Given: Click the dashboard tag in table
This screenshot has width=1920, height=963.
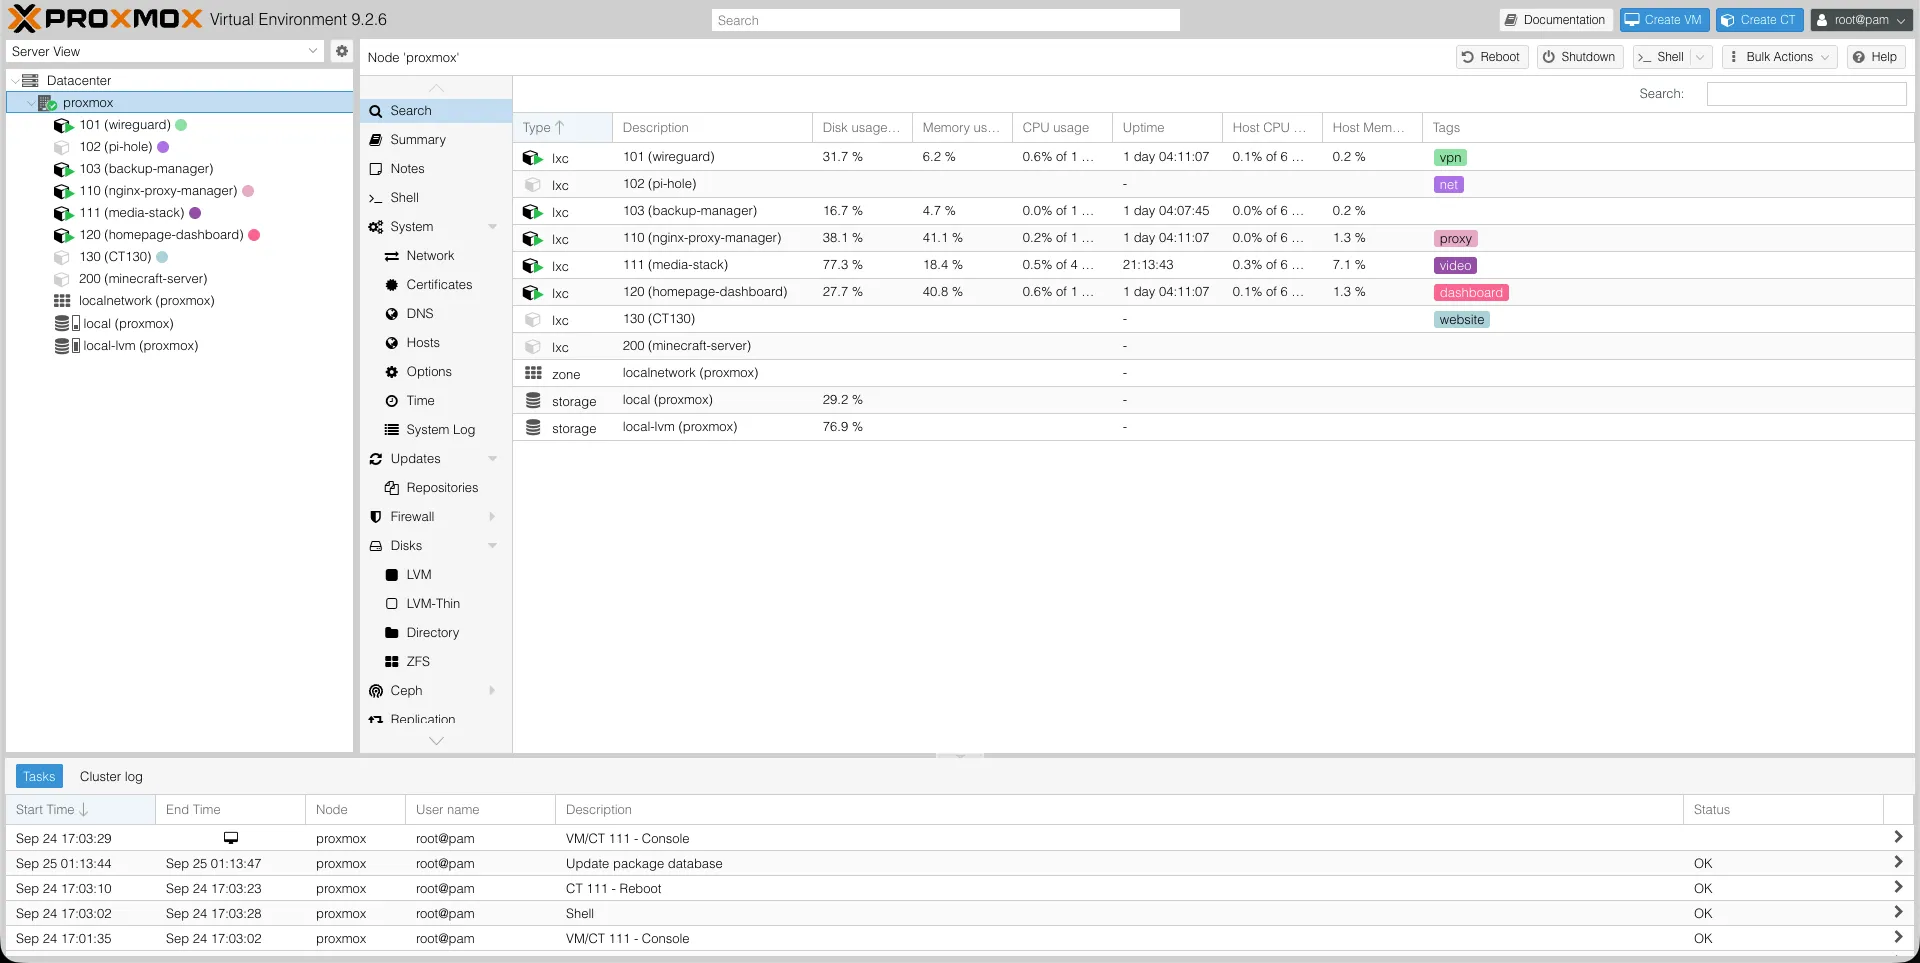Looking at the screenshot, I should [x=1471, y=293].
